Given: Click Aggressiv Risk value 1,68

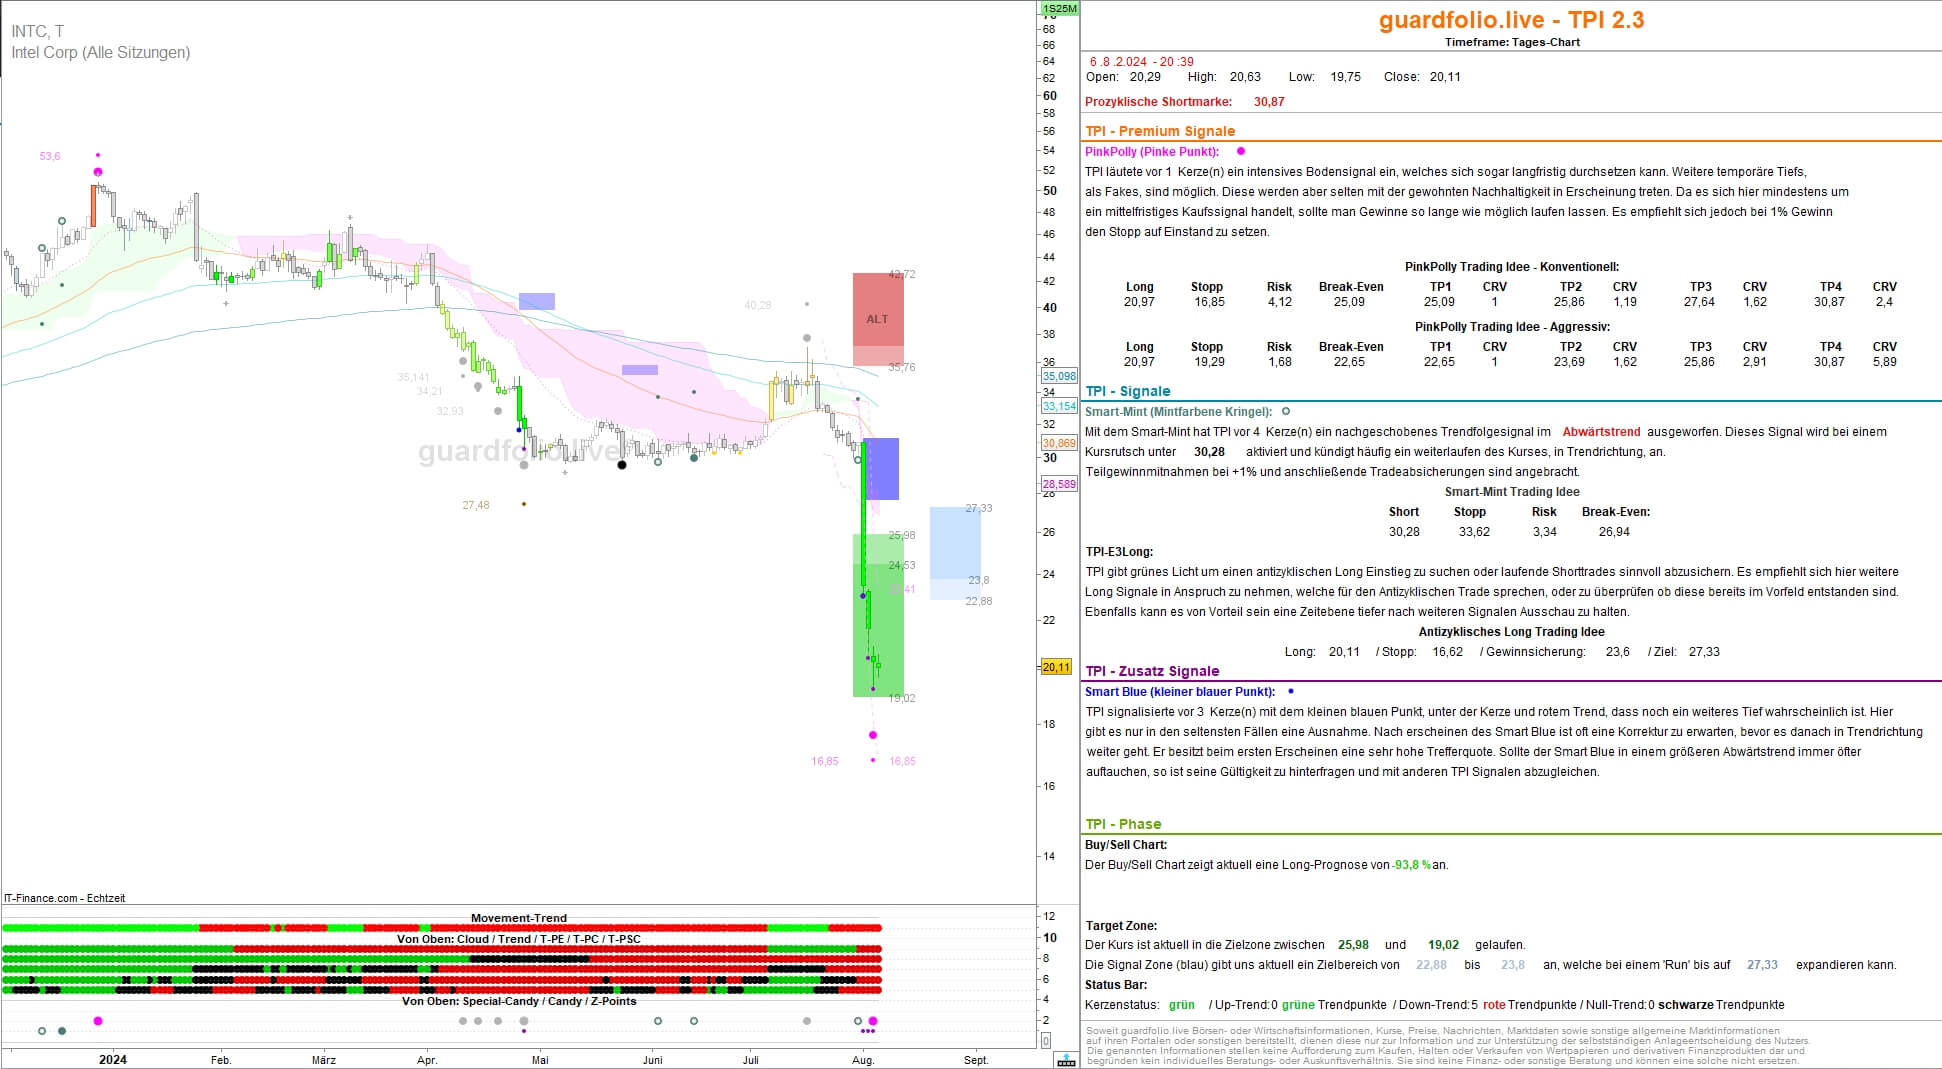Looking at the screenshot, I should click(x=1279, y=362).
